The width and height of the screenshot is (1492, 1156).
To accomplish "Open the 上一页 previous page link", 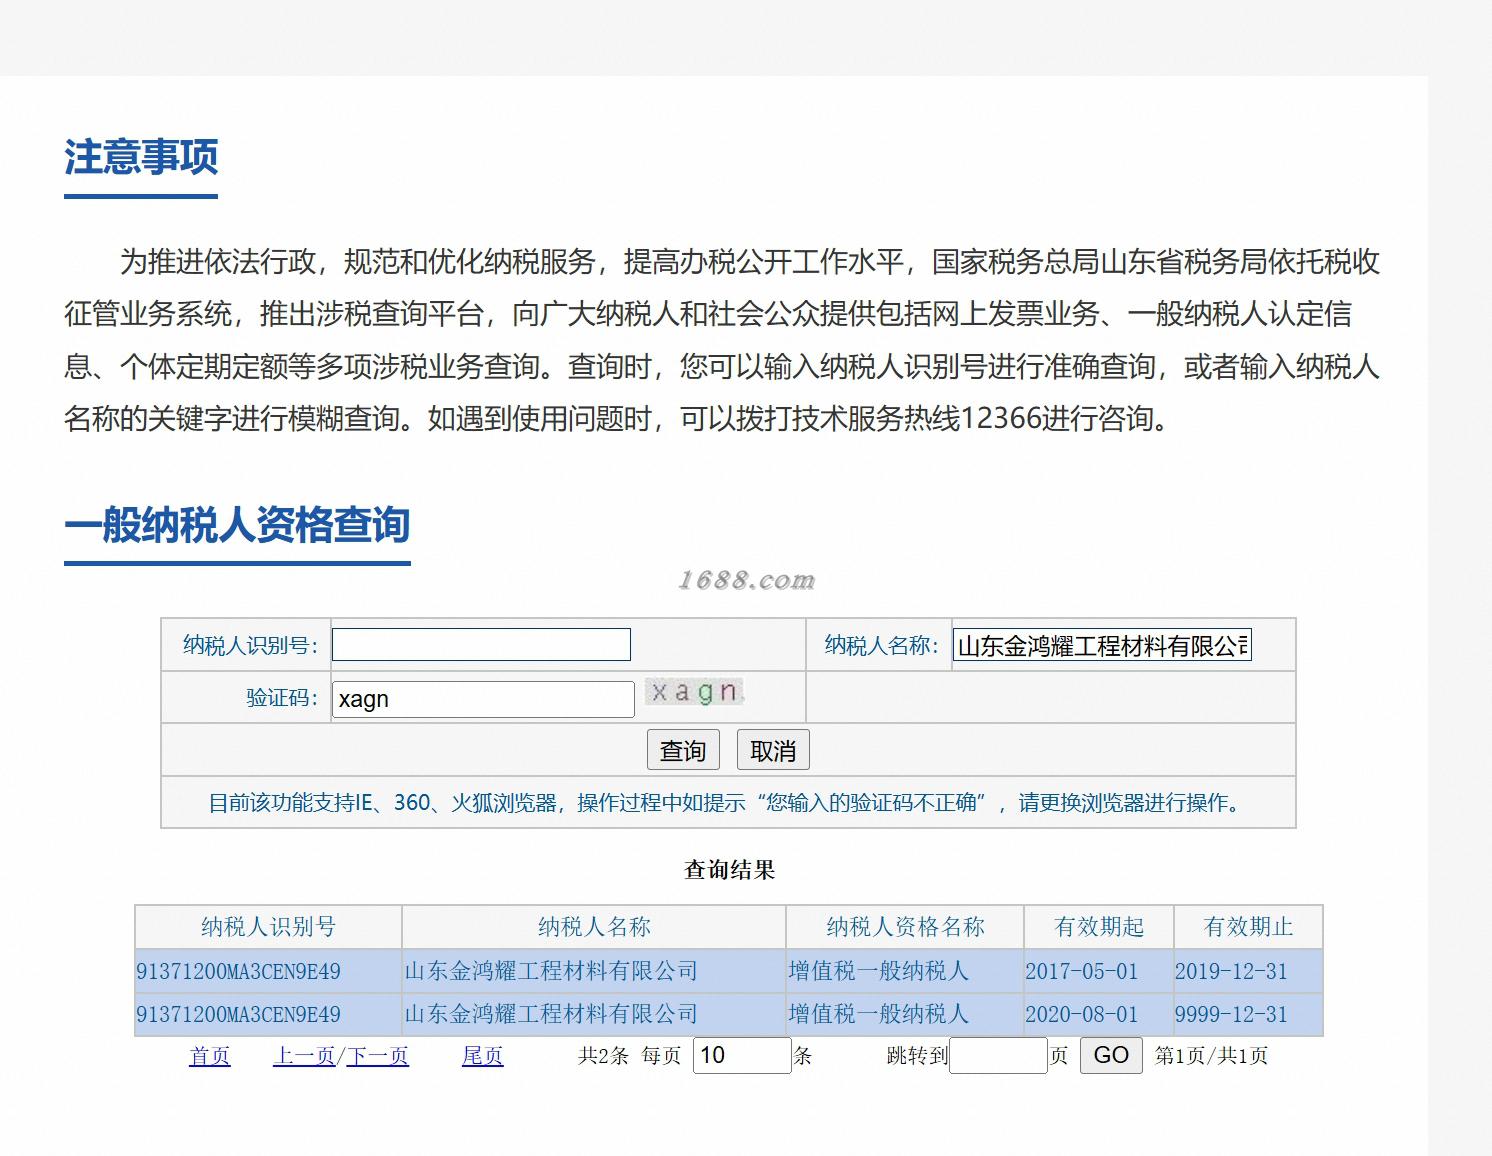I will [304, 1056].
